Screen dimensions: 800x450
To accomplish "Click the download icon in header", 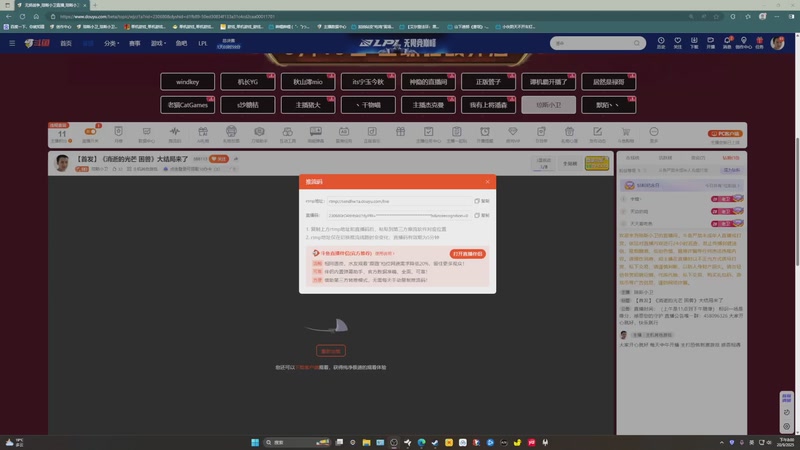I will [694, 41].
